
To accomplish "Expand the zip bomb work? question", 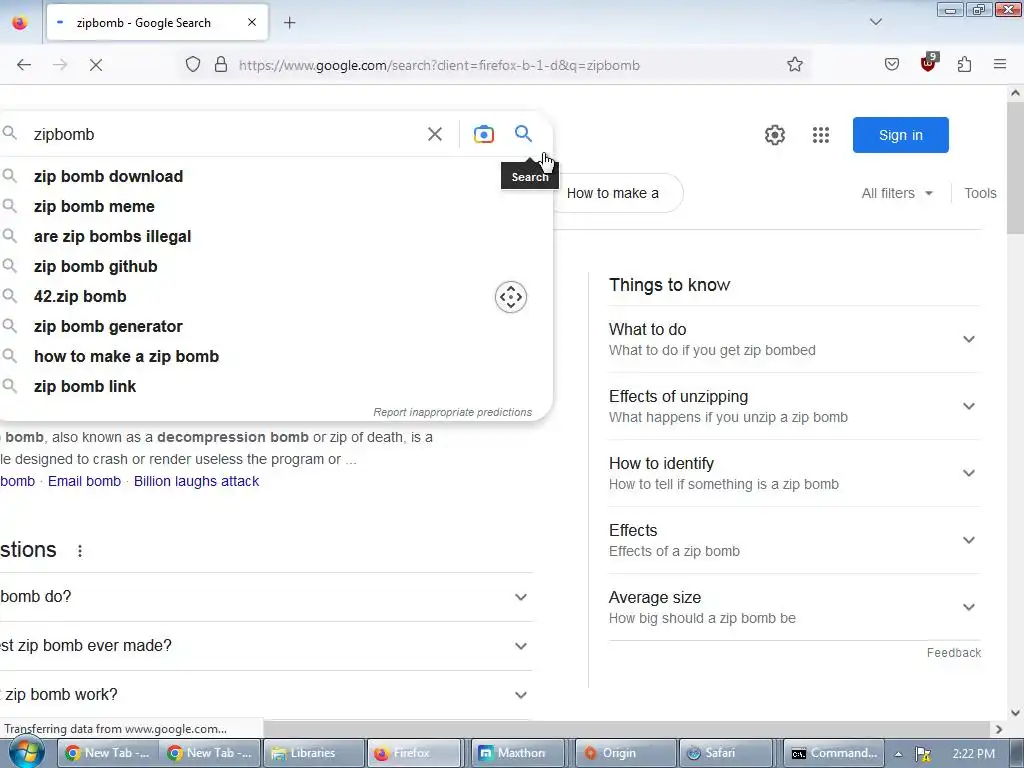I will (266, 695).
